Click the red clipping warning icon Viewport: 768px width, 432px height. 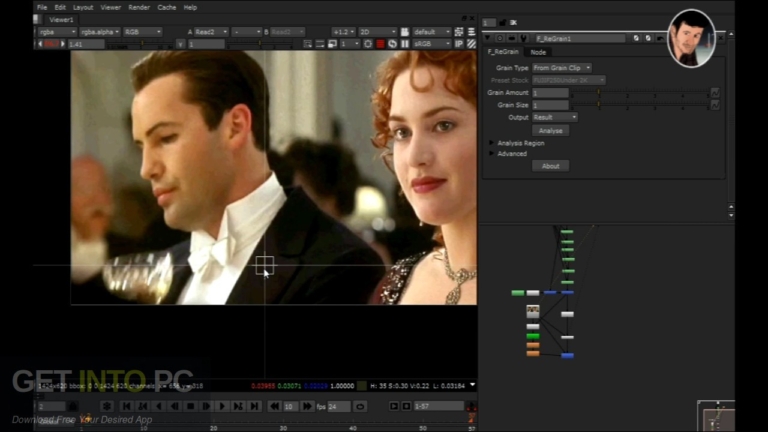381,44
